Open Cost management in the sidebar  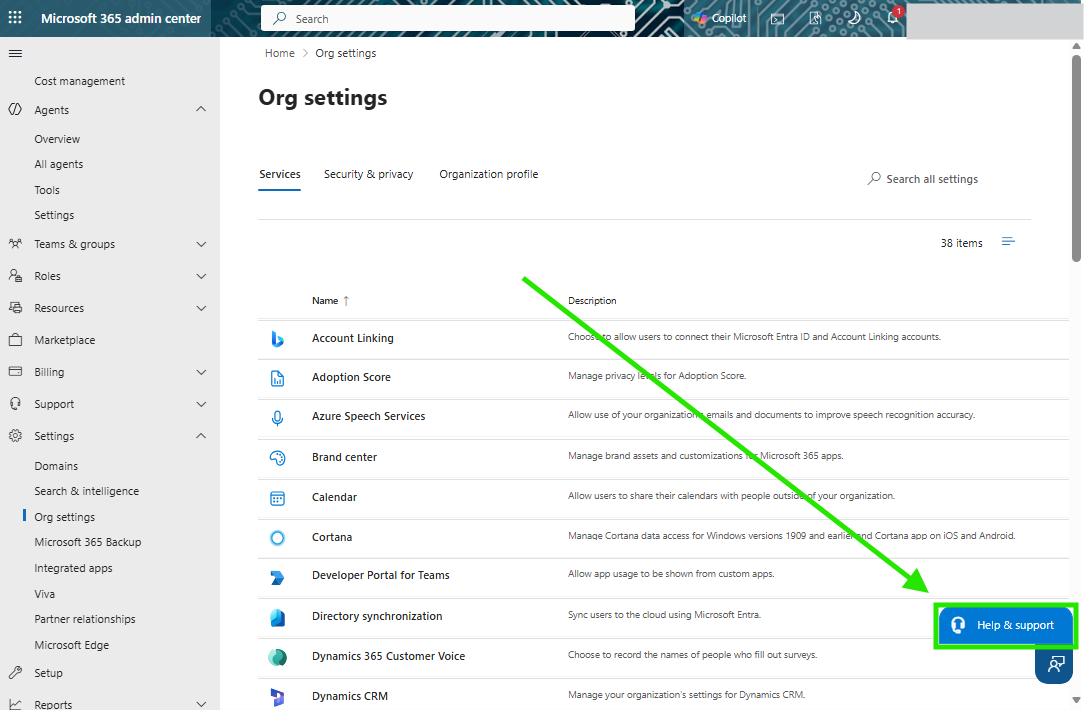80,81
